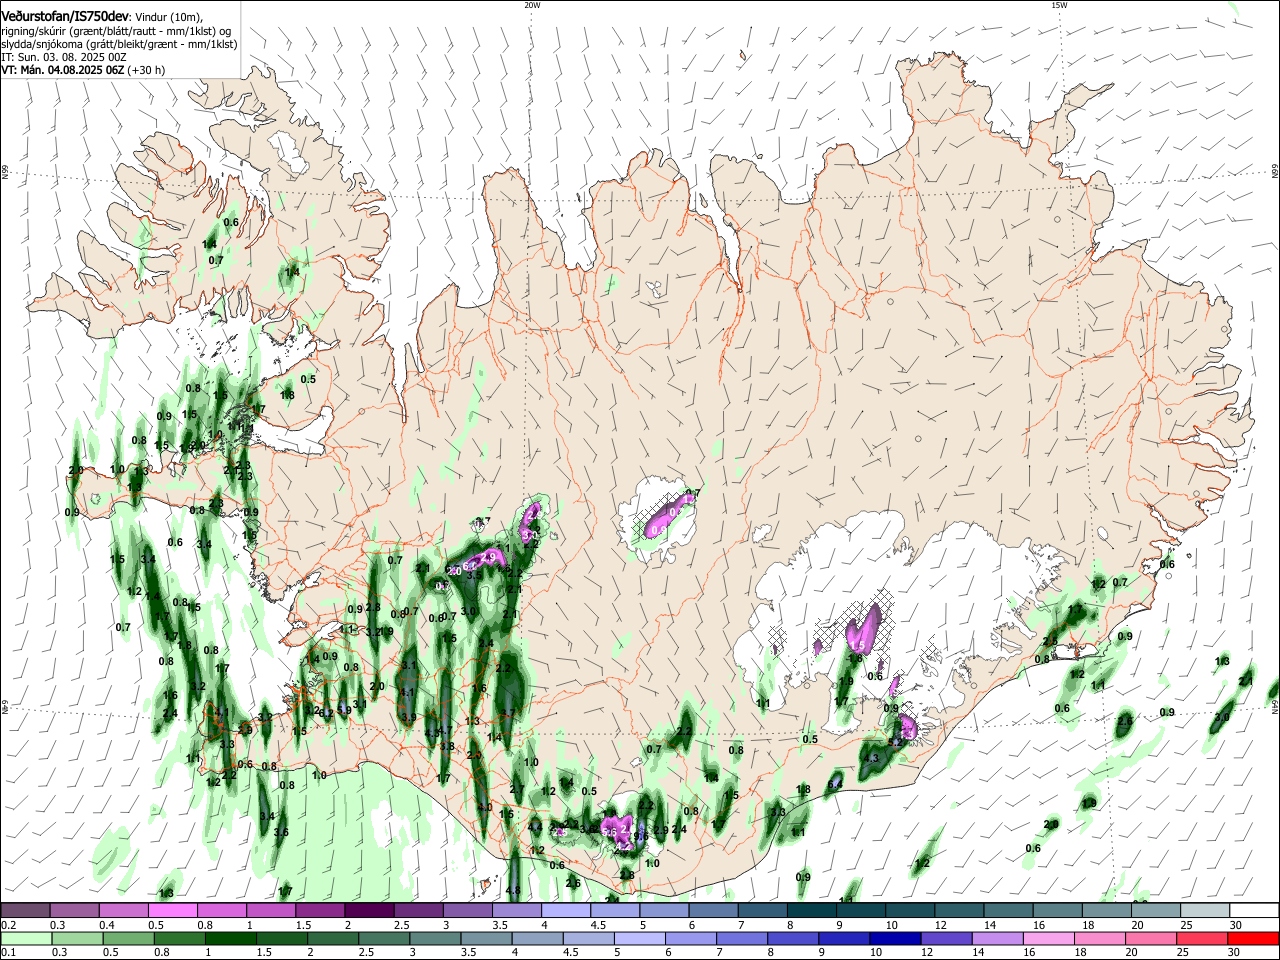Screen dimensions: 1280x960
Task: Pick the pale grey 25 swatch, snow scale
Action: [x=1204, y=910]
